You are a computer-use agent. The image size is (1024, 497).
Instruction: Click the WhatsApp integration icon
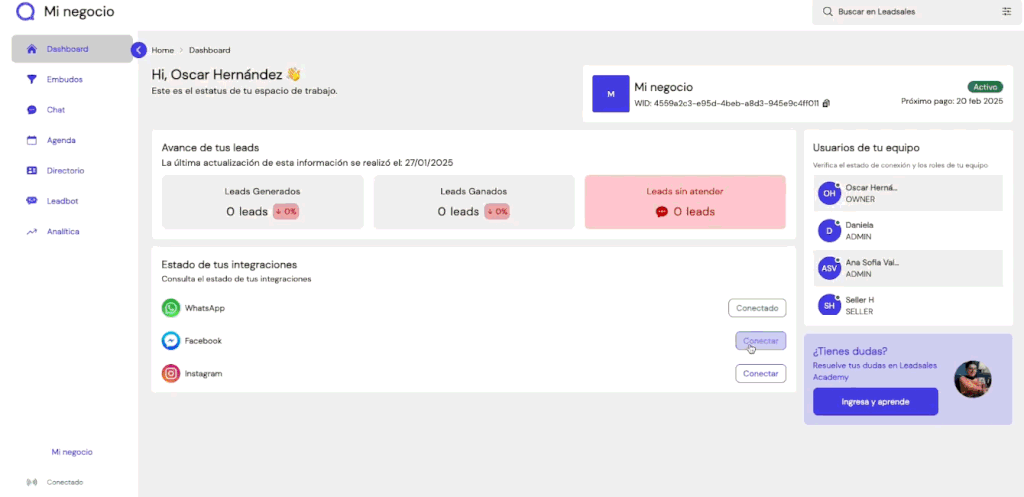tap(171, 308)
